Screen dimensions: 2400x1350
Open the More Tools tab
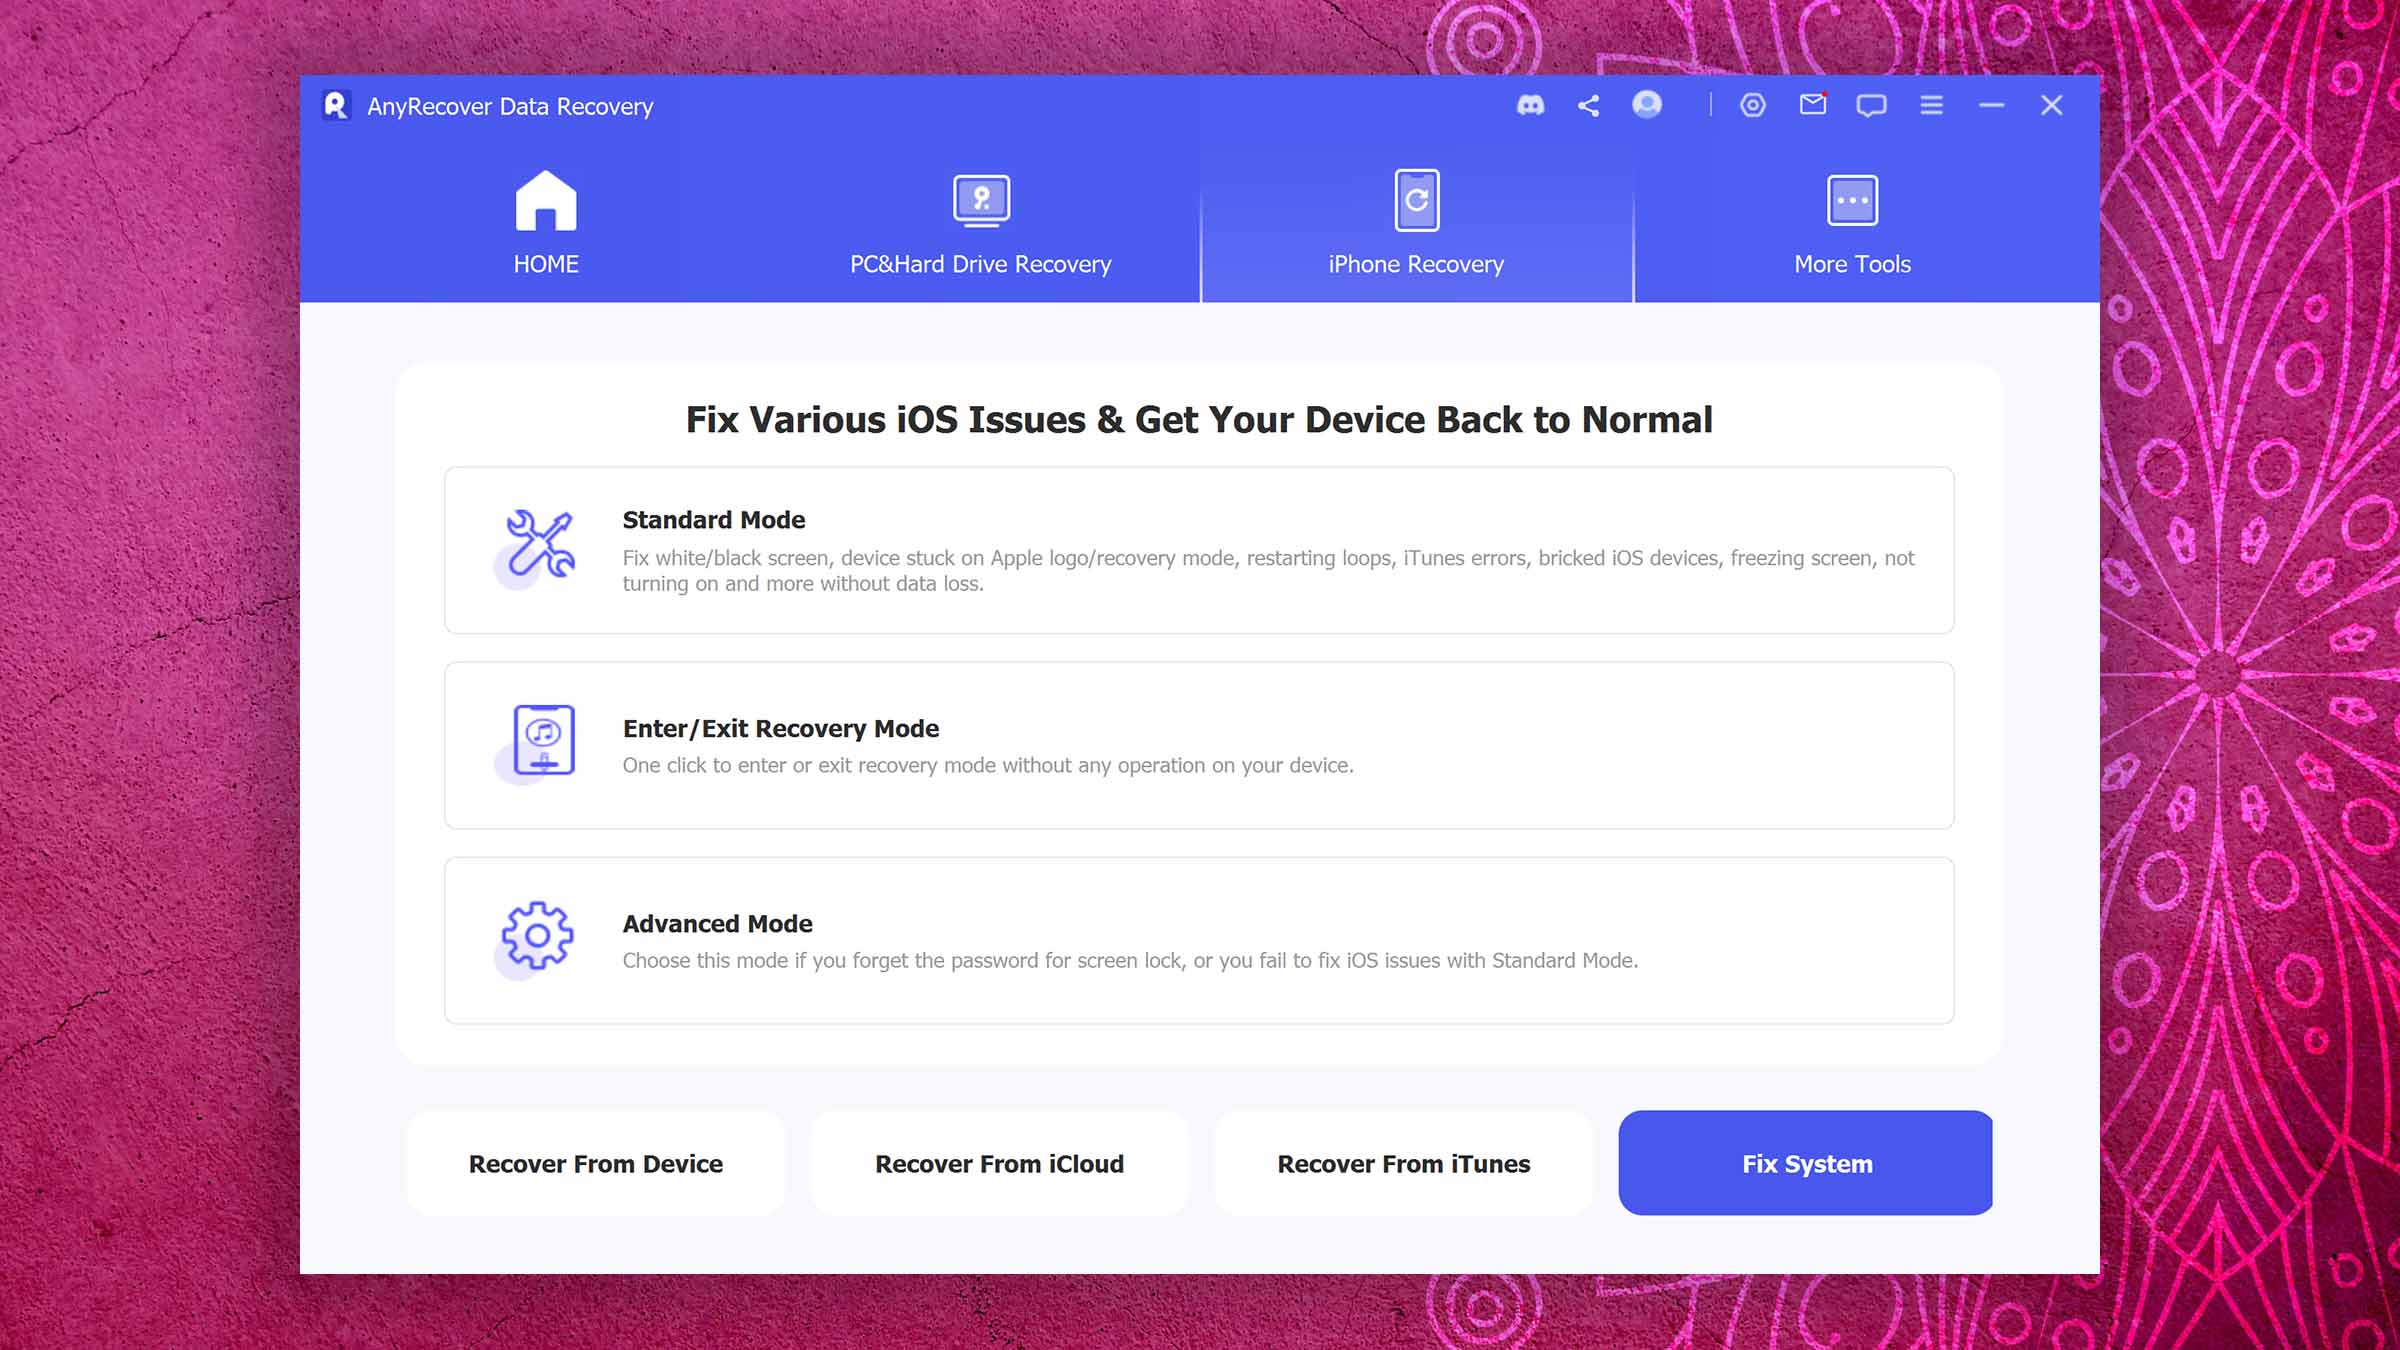(x=1852, y=223)
